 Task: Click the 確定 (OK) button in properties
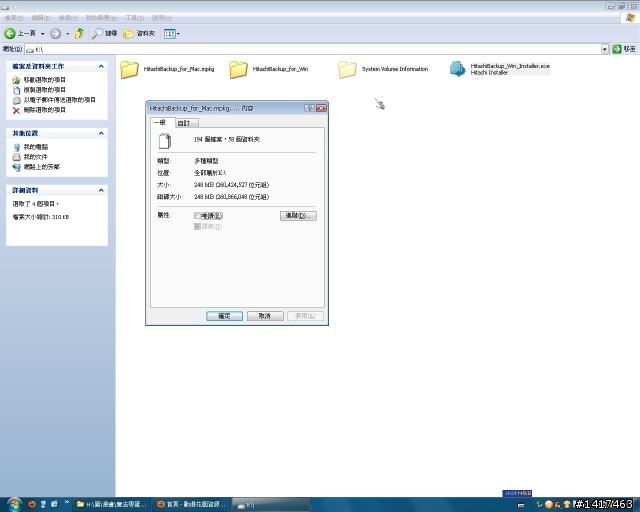click(x=224, y=316)
